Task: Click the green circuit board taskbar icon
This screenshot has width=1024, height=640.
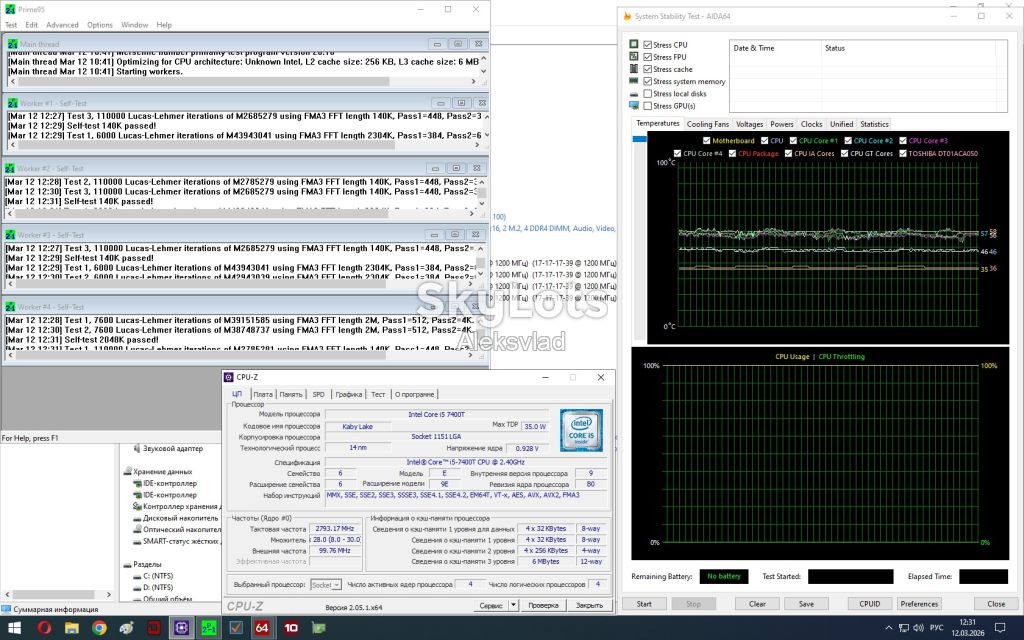Action: pos(318,628)
